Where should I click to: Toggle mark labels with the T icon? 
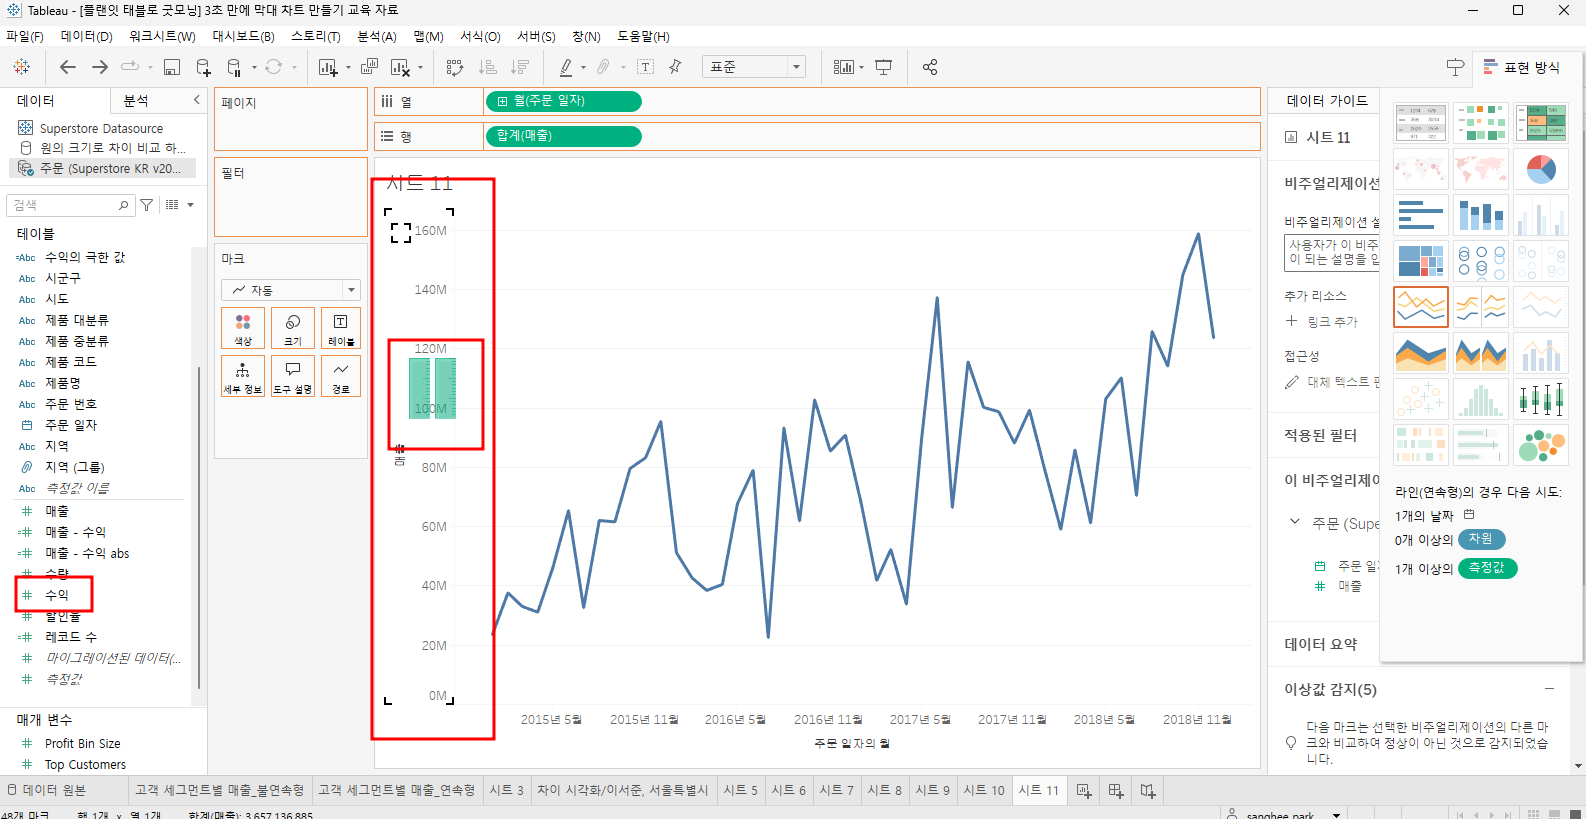pos(646,67)
